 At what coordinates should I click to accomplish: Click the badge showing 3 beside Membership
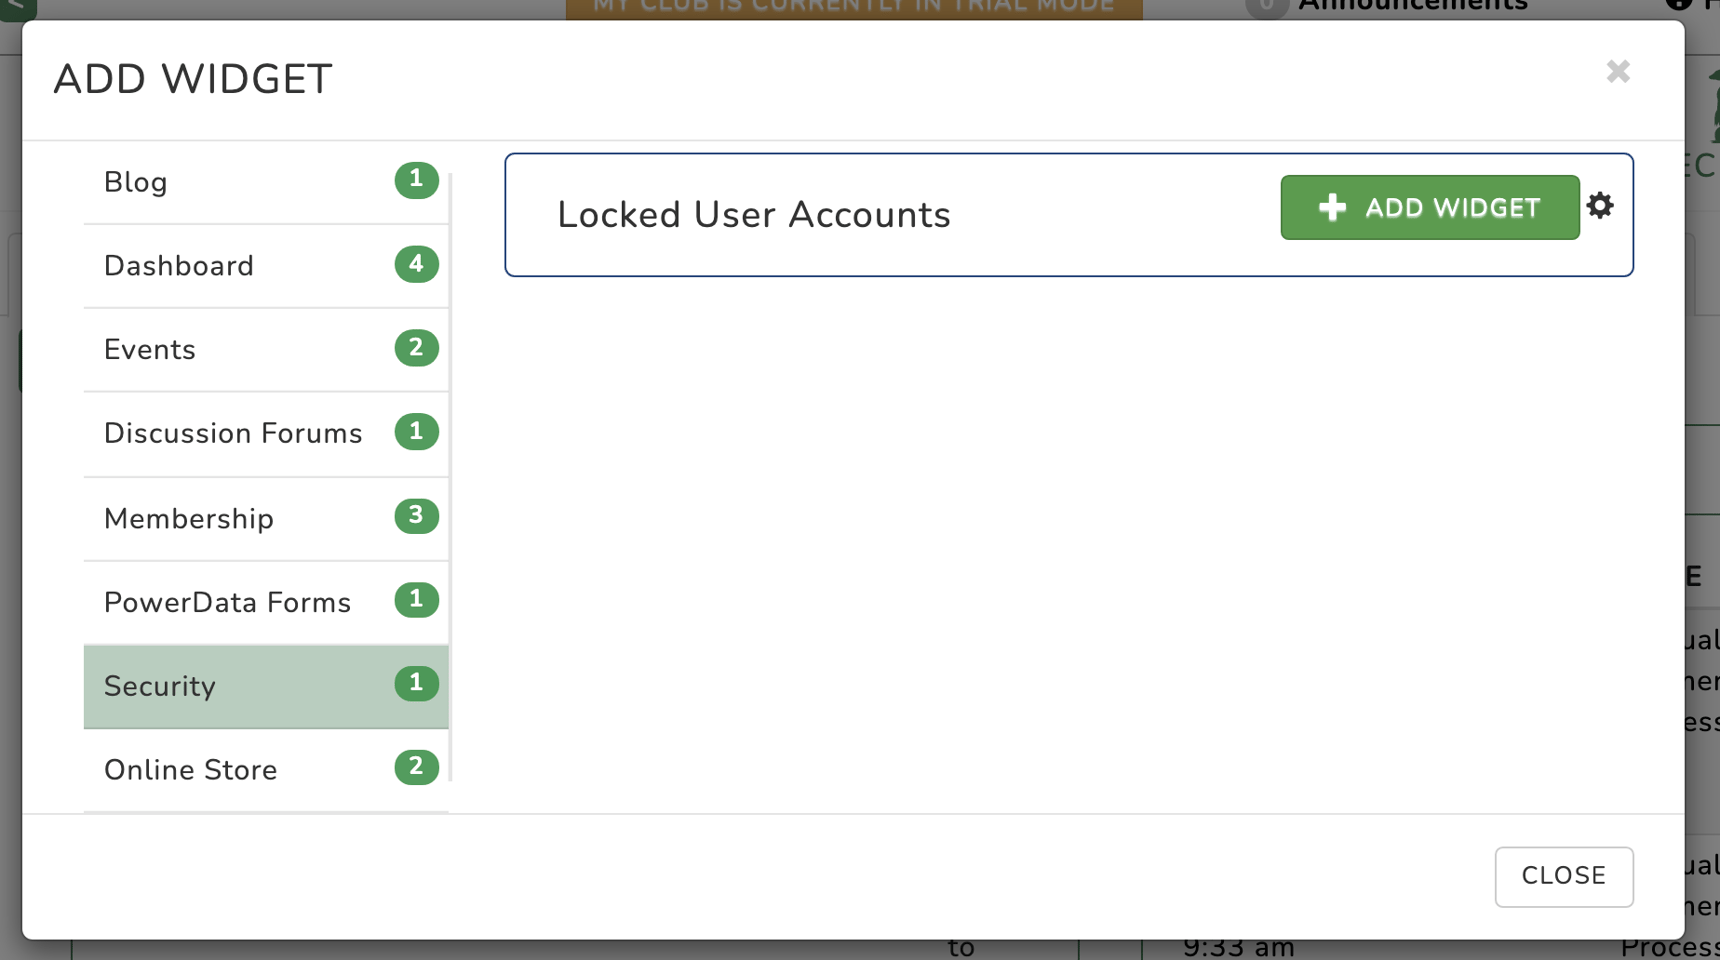(415, 516)
